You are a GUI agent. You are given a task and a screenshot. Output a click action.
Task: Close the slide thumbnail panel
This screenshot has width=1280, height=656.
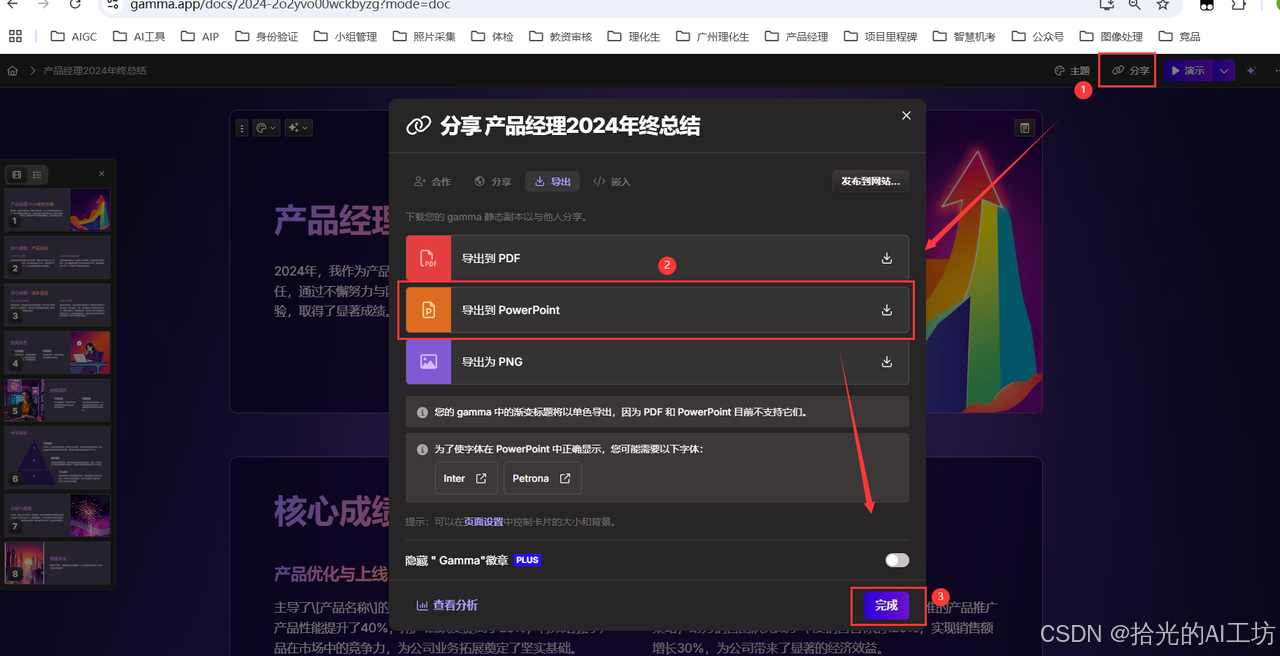(x=101, y=174)
